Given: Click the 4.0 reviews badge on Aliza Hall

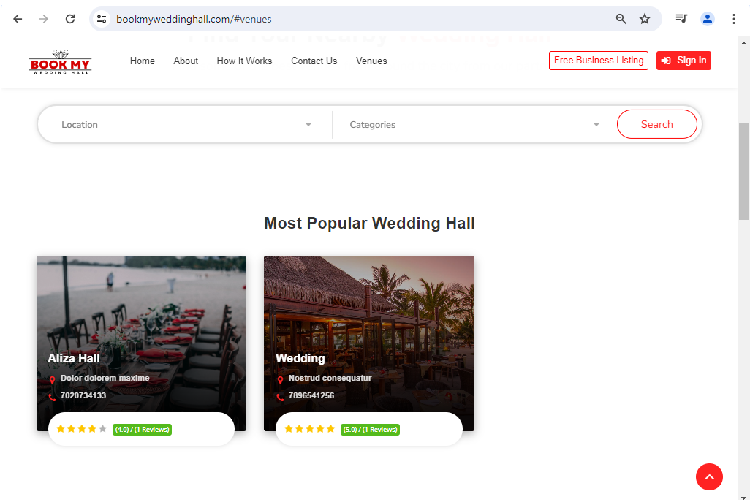Looking at the screenshot, I should click(x=142, y=430).
